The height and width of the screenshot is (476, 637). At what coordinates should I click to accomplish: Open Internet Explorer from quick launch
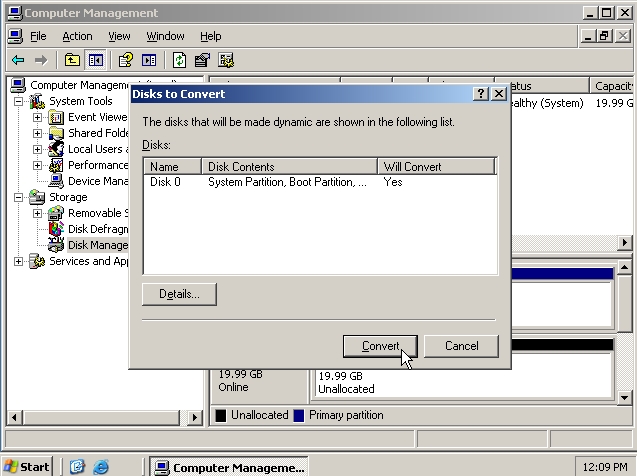101,467
